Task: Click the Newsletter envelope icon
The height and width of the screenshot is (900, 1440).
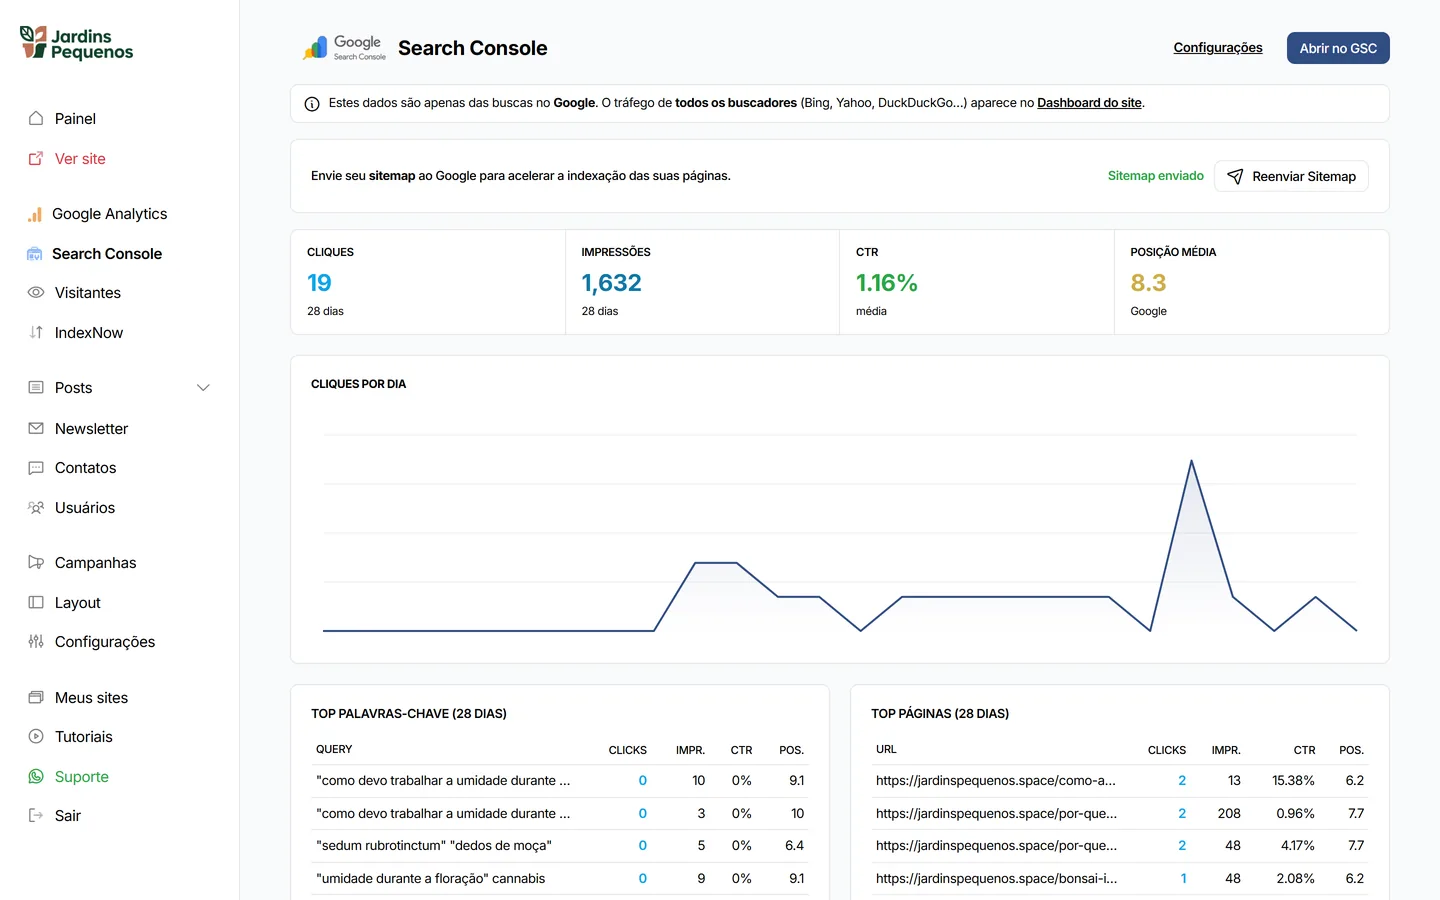Action: (x=36, y=428)
